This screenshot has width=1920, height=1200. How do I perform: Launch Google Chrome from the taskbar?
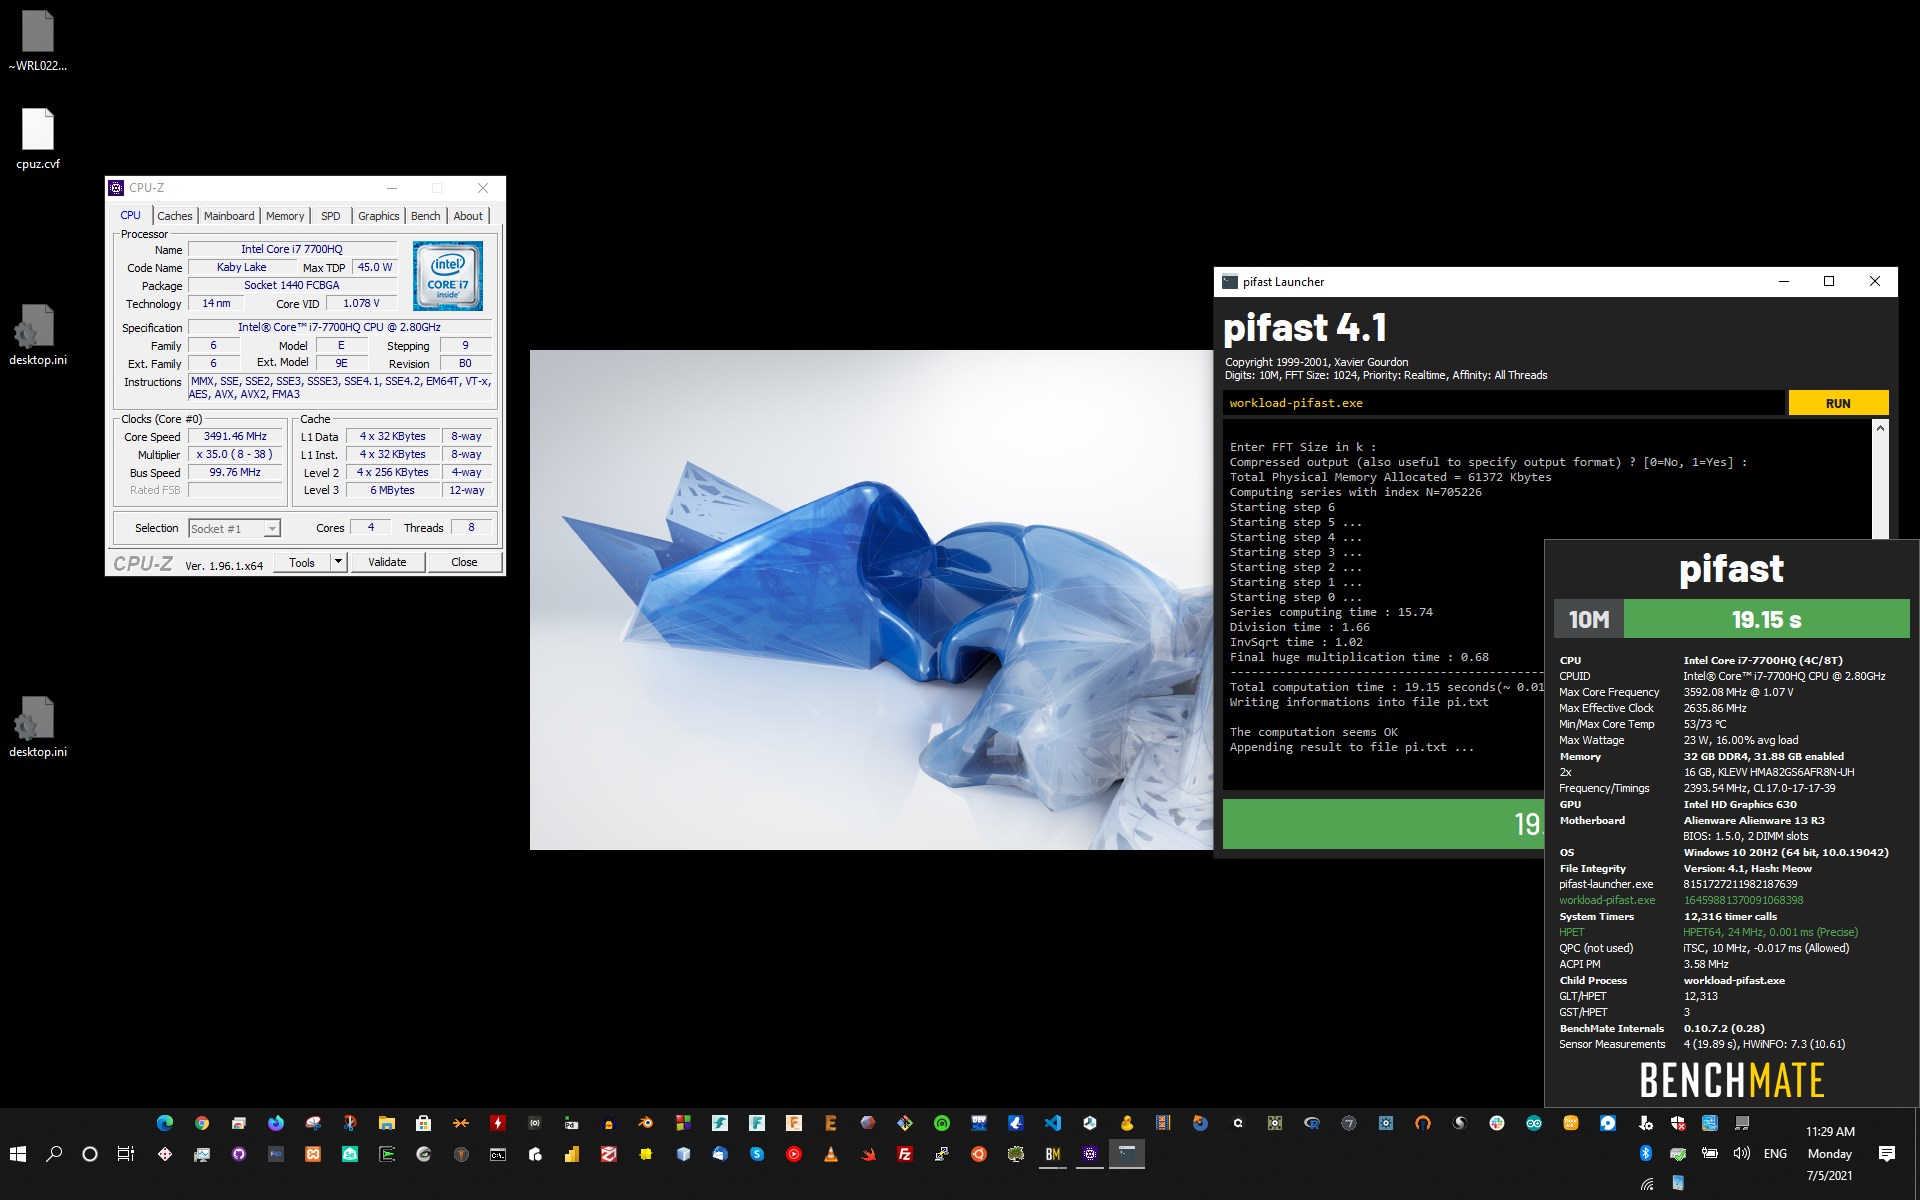coord(202,1123)
